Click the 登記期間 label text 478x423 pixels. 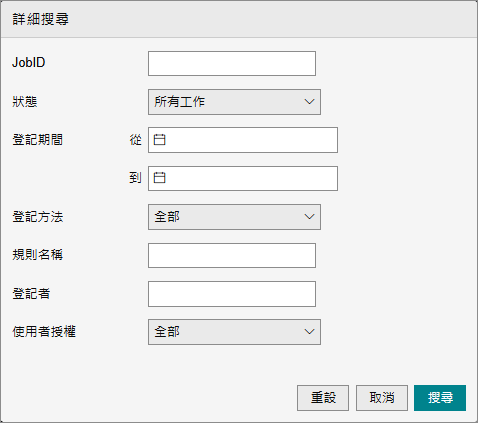37,140
